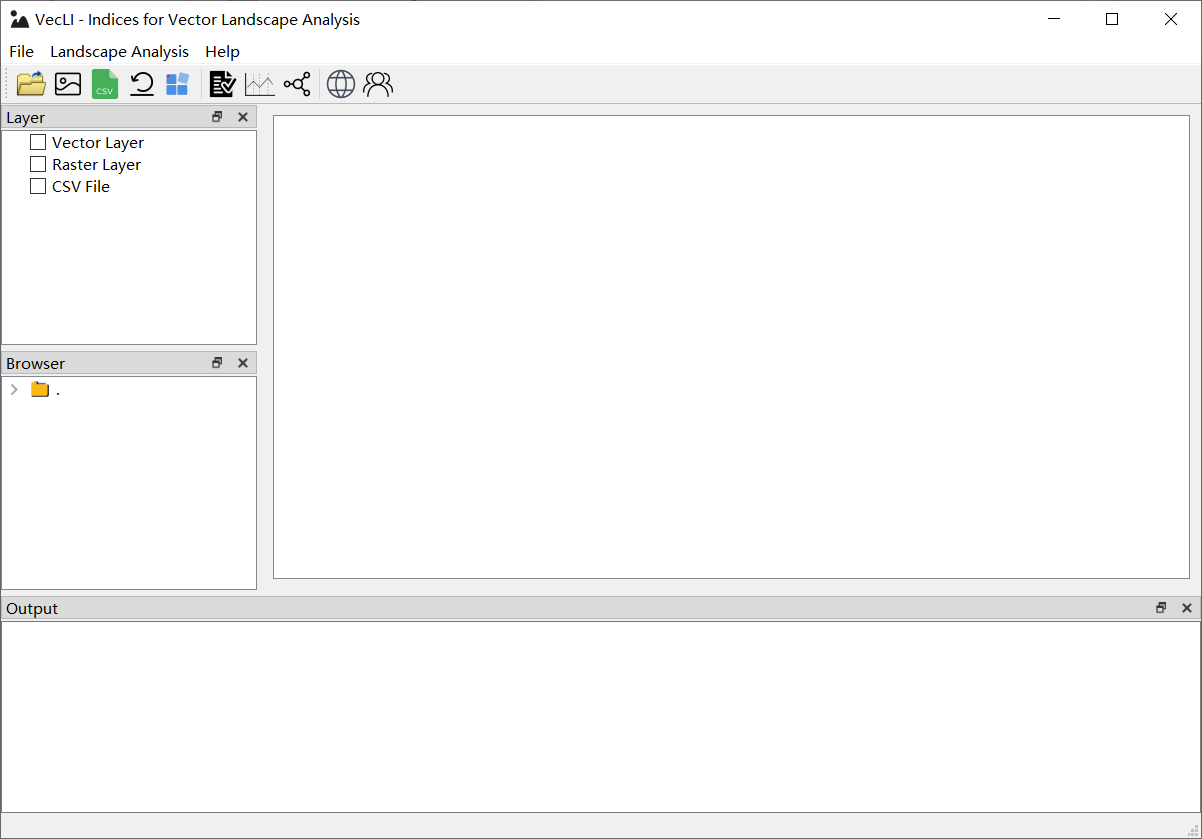
Task: Click the people group toolbar icon
Action: 378,84
